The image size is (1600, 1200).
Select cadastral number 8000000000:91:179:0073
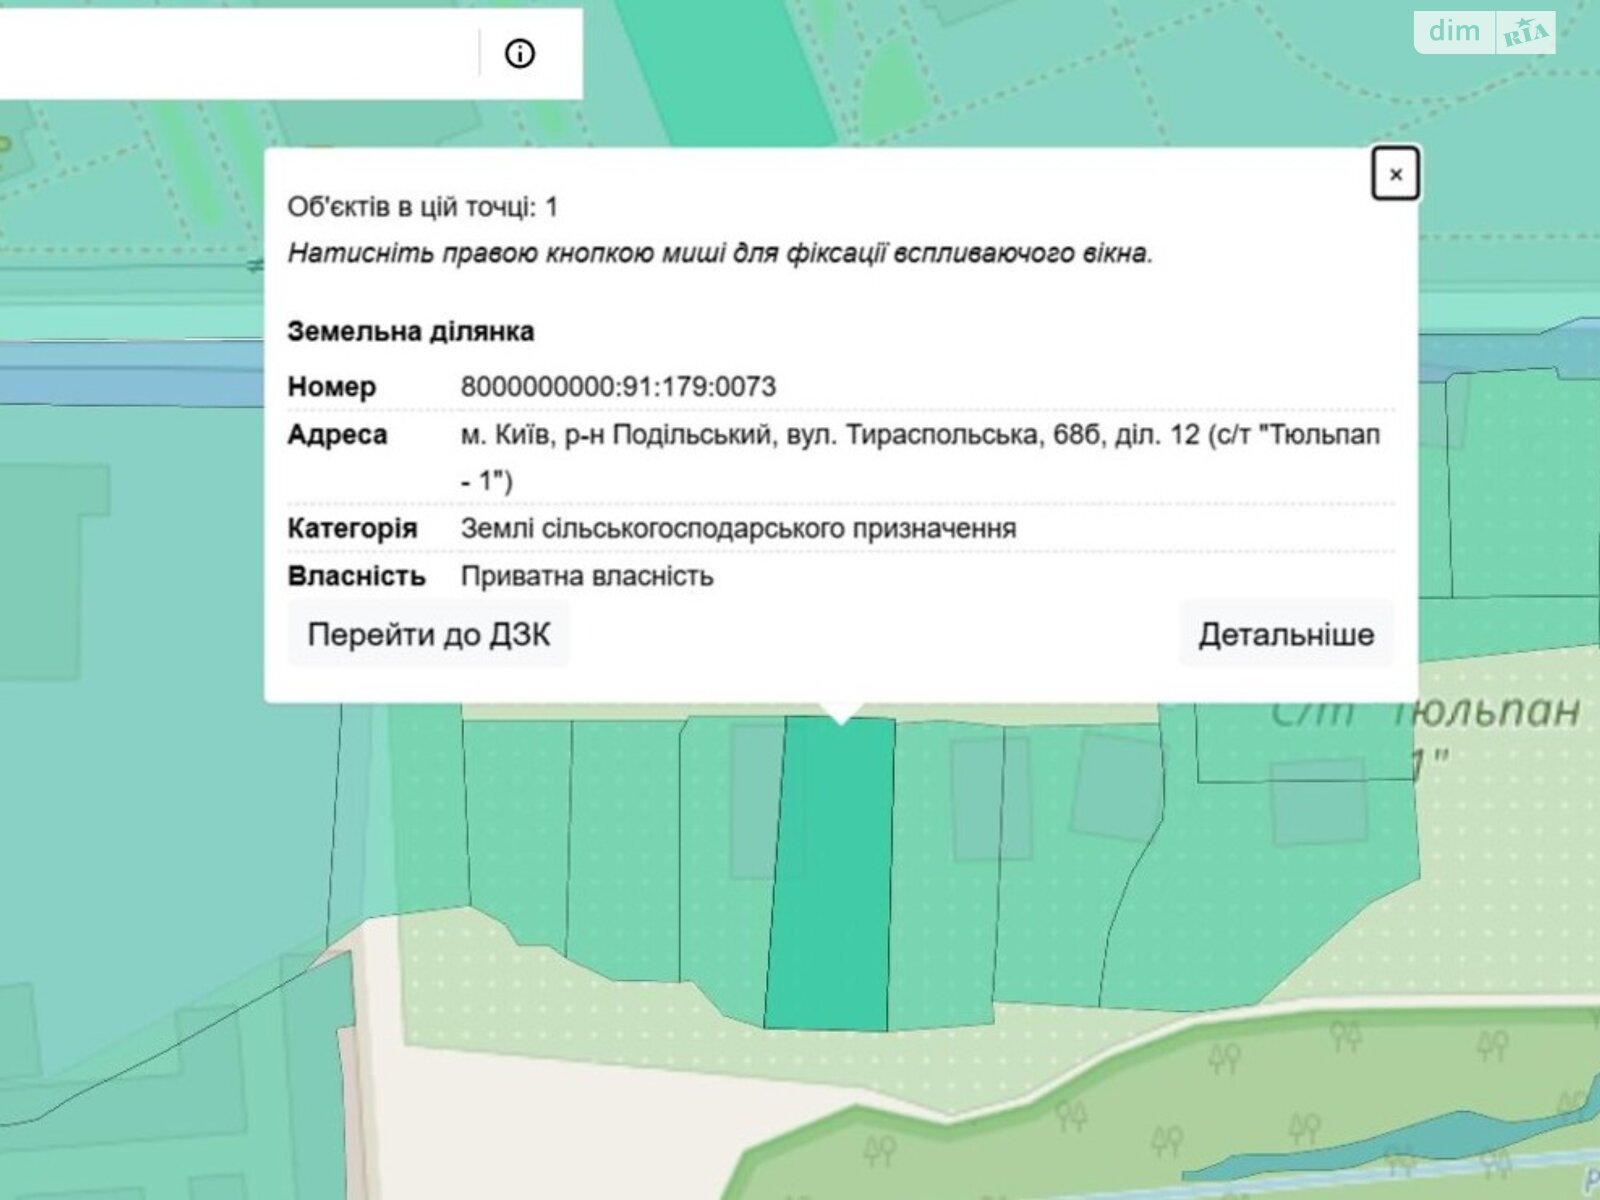click(x=620, y=385)
